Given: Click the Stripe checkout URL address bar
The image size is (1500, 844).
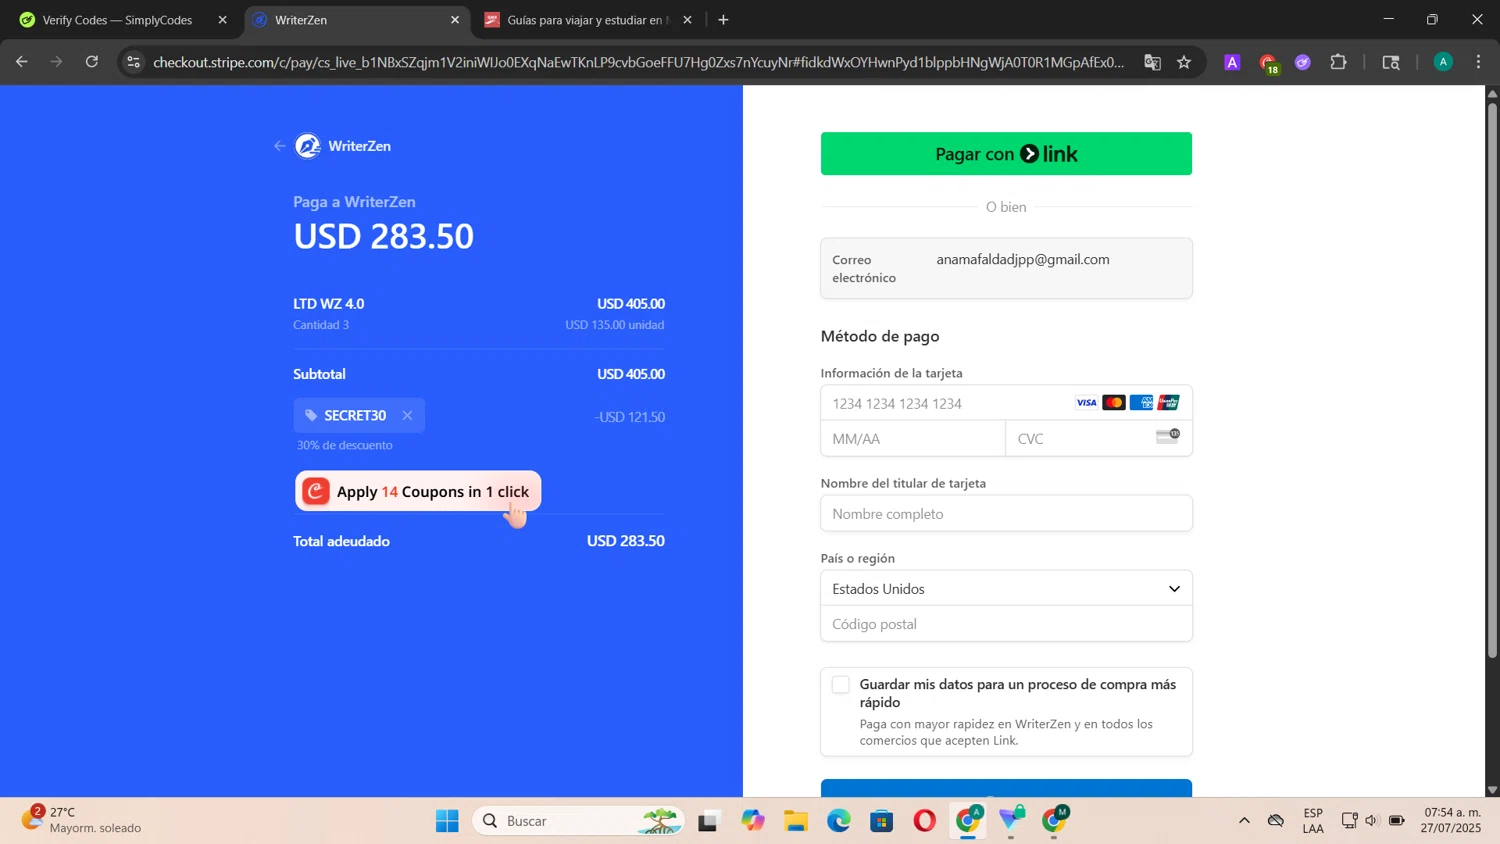Looking at the screenshot, I should coord(638,62).
